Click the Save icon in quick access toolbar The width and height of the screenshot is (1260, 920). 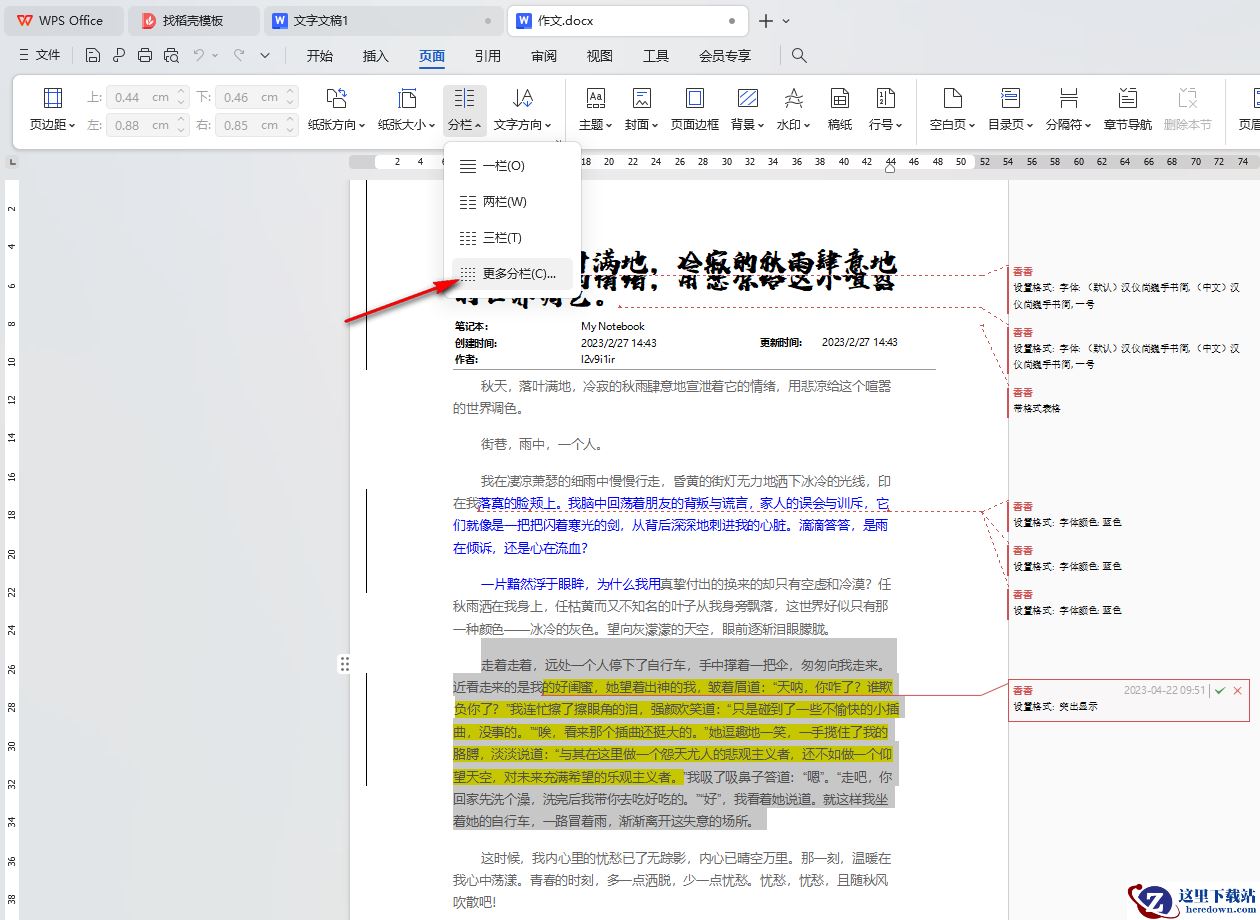93,55
